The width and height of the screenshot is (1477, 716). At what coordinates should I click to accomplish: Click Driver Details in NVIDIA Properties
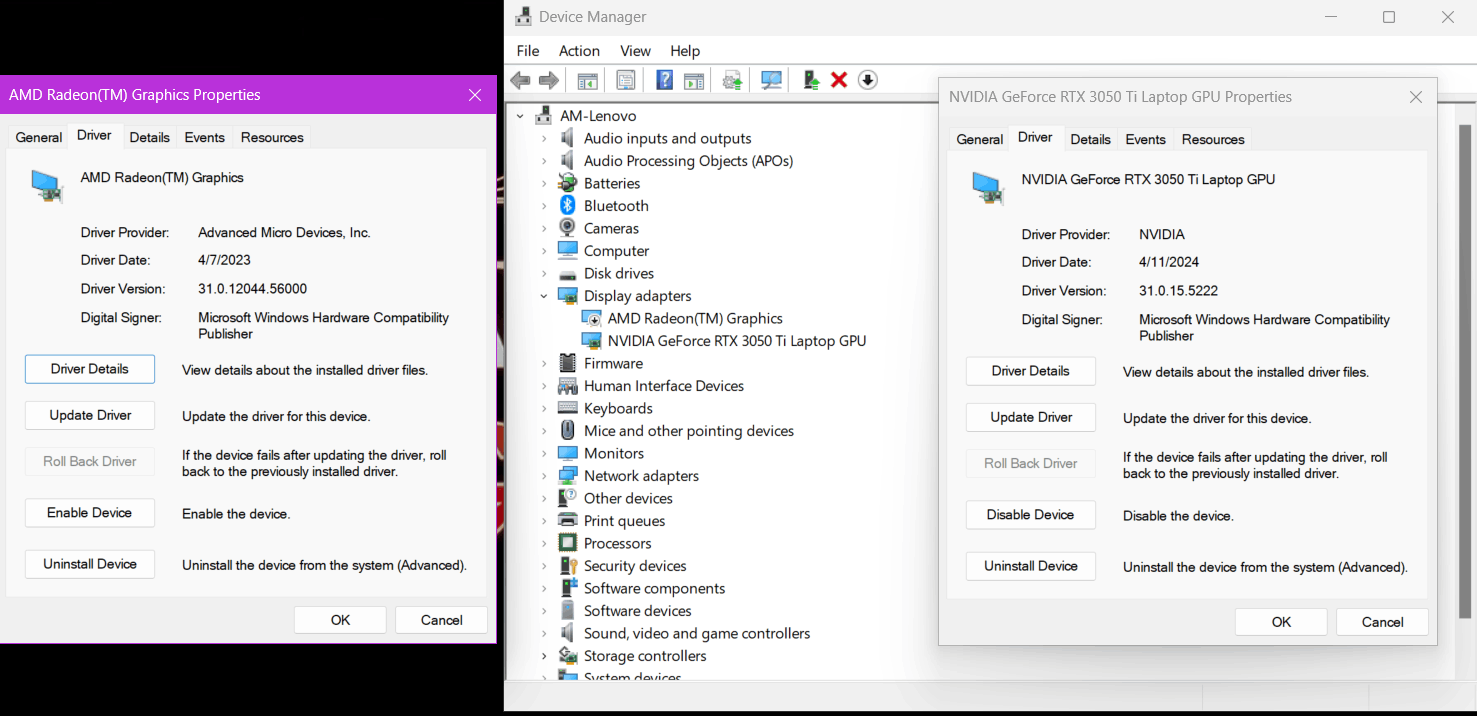click(x=1031, y=371)
